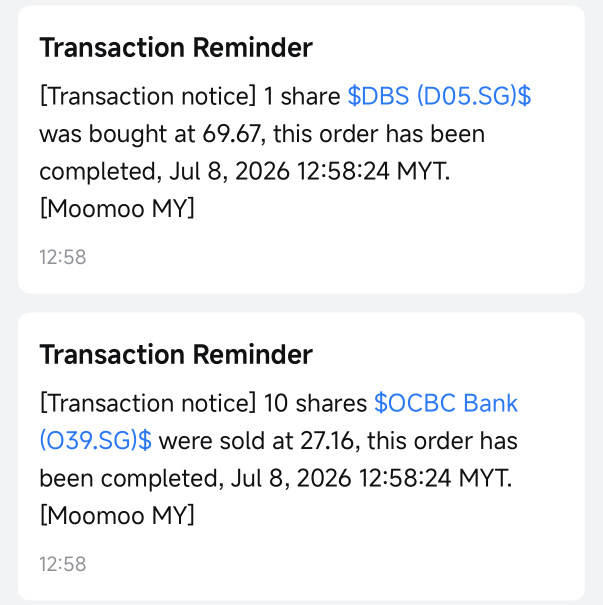Screen dimensions: 603x605
Task: Tap the 12:58 timestamp on DBS card
Action: (x=62, y=257)
